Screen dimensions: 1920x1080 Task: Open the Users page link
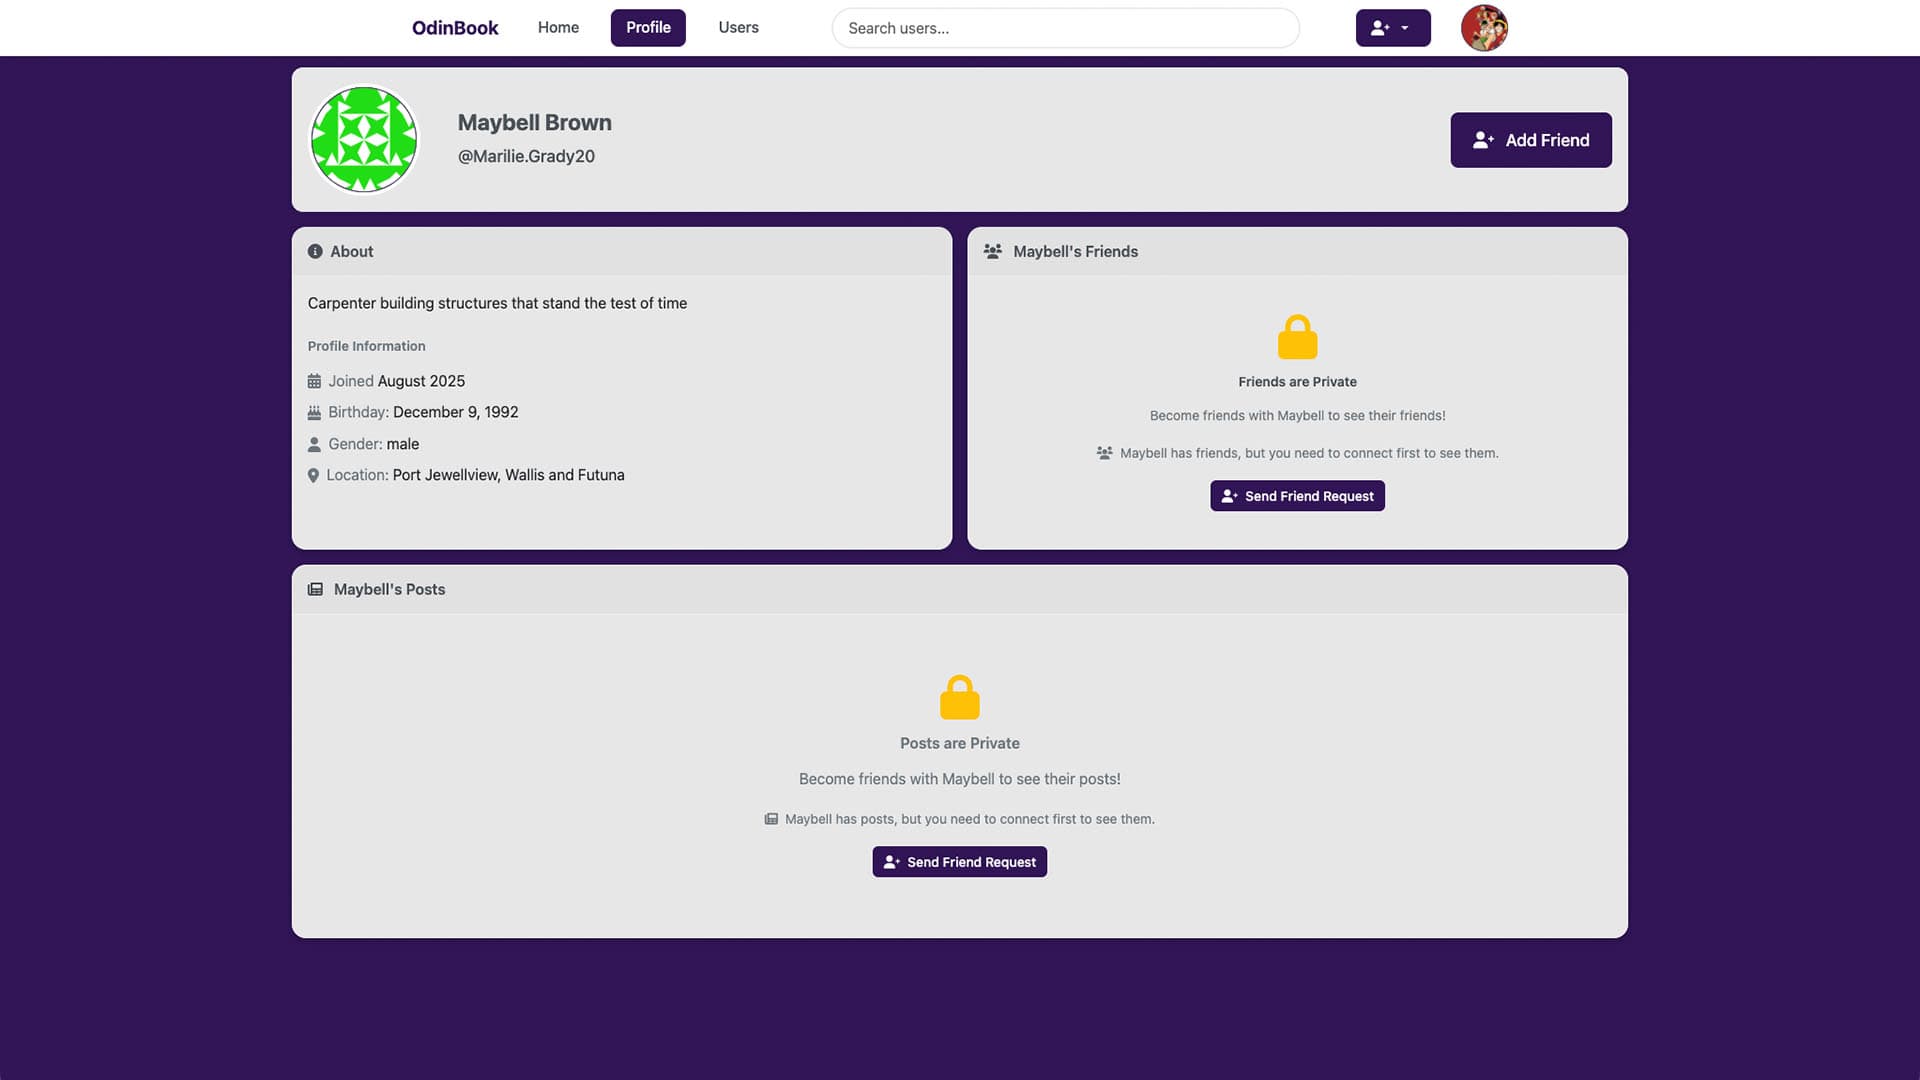(738, 28)
